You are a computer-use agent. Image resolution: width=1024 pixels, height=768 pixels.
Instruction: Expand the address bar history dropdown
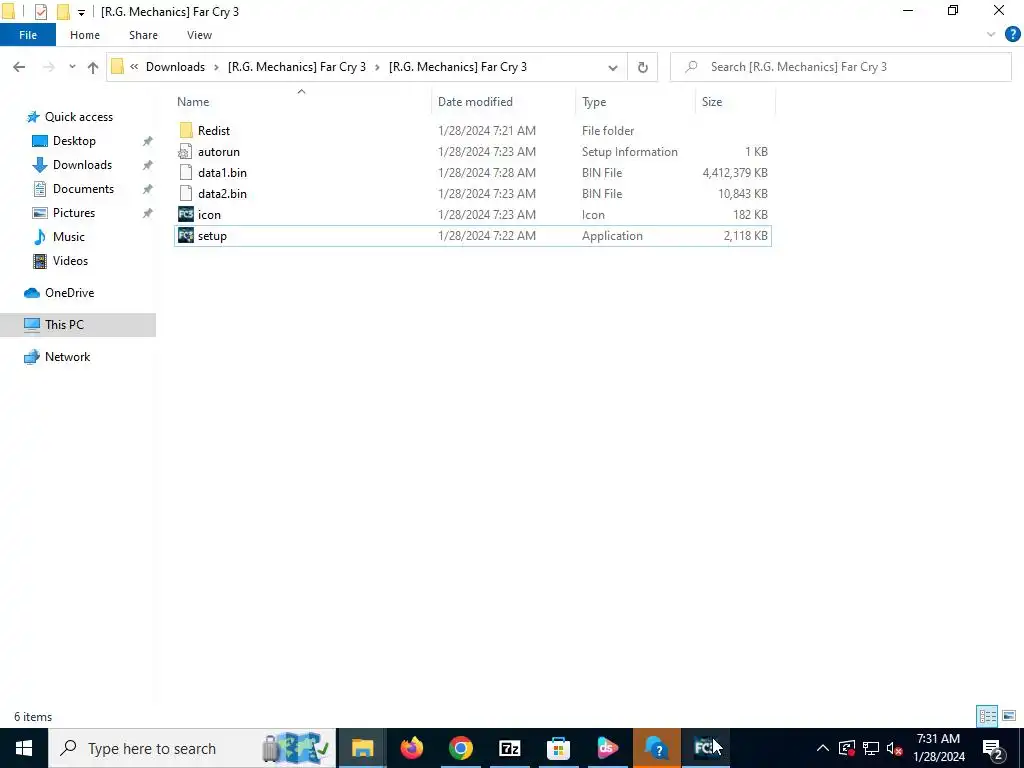click(613, 67)
